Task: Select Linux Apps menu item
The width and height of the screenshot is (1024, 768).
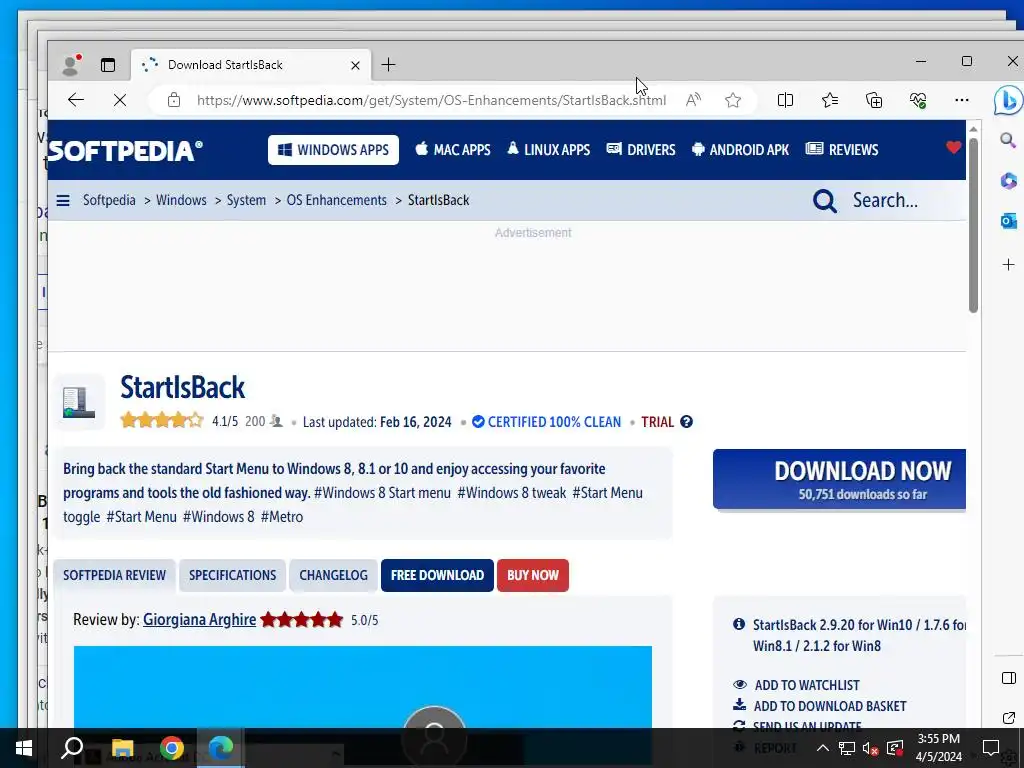Action: tap(549, 150)
